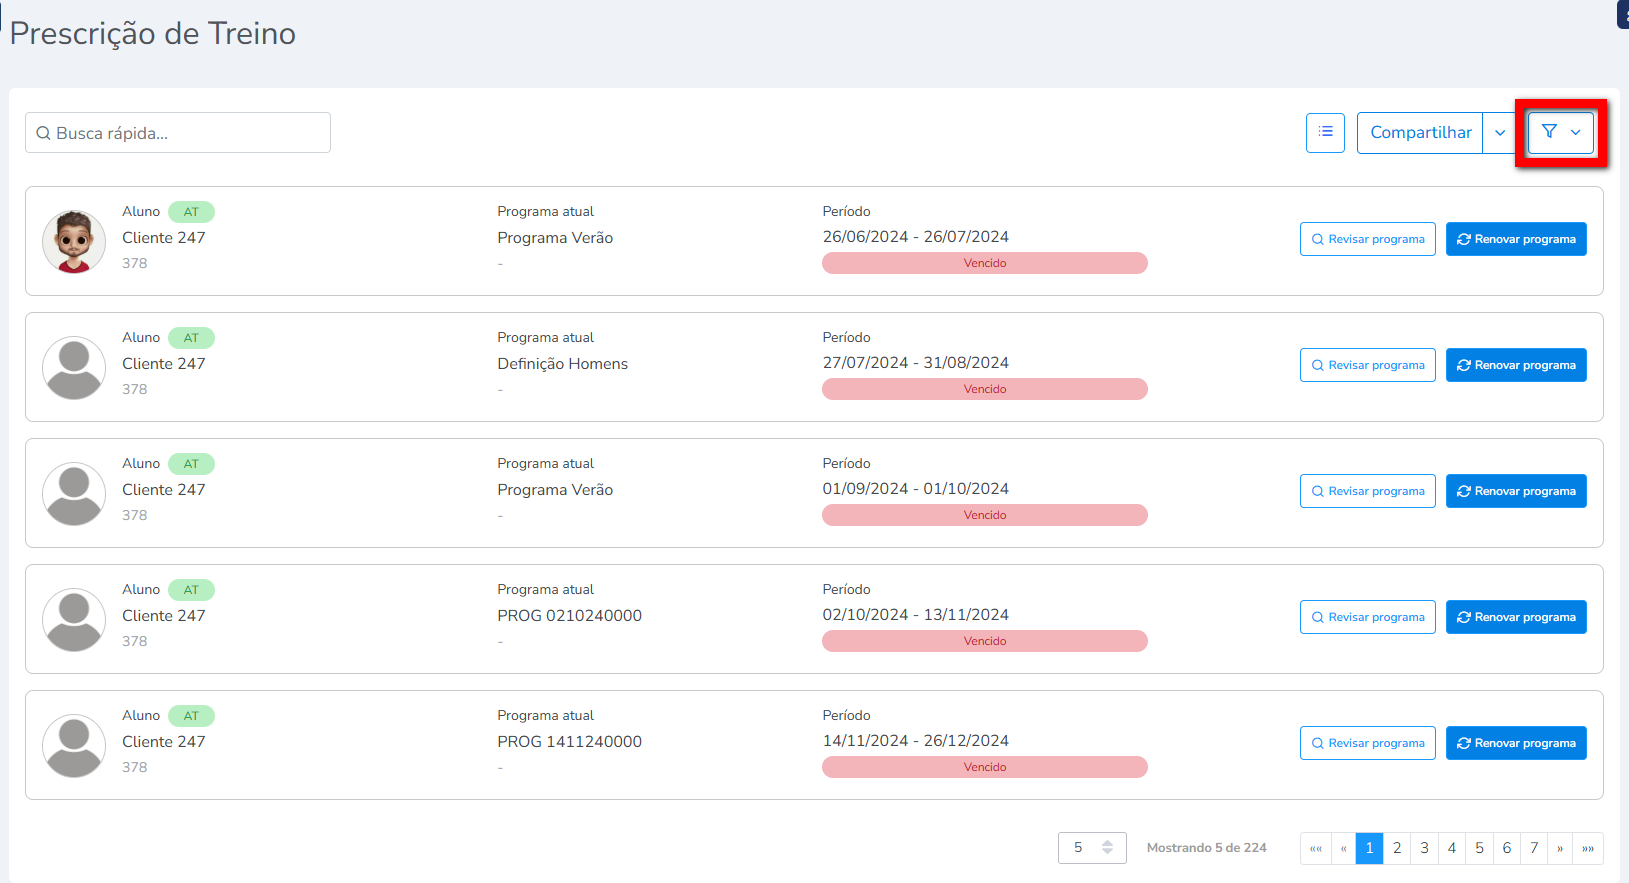This screenshot has width=1629, height=883.
Task: Revisar programa for Programa Verão 26/06/2024
Action: pyautogui.click(x=1367, y=239)
